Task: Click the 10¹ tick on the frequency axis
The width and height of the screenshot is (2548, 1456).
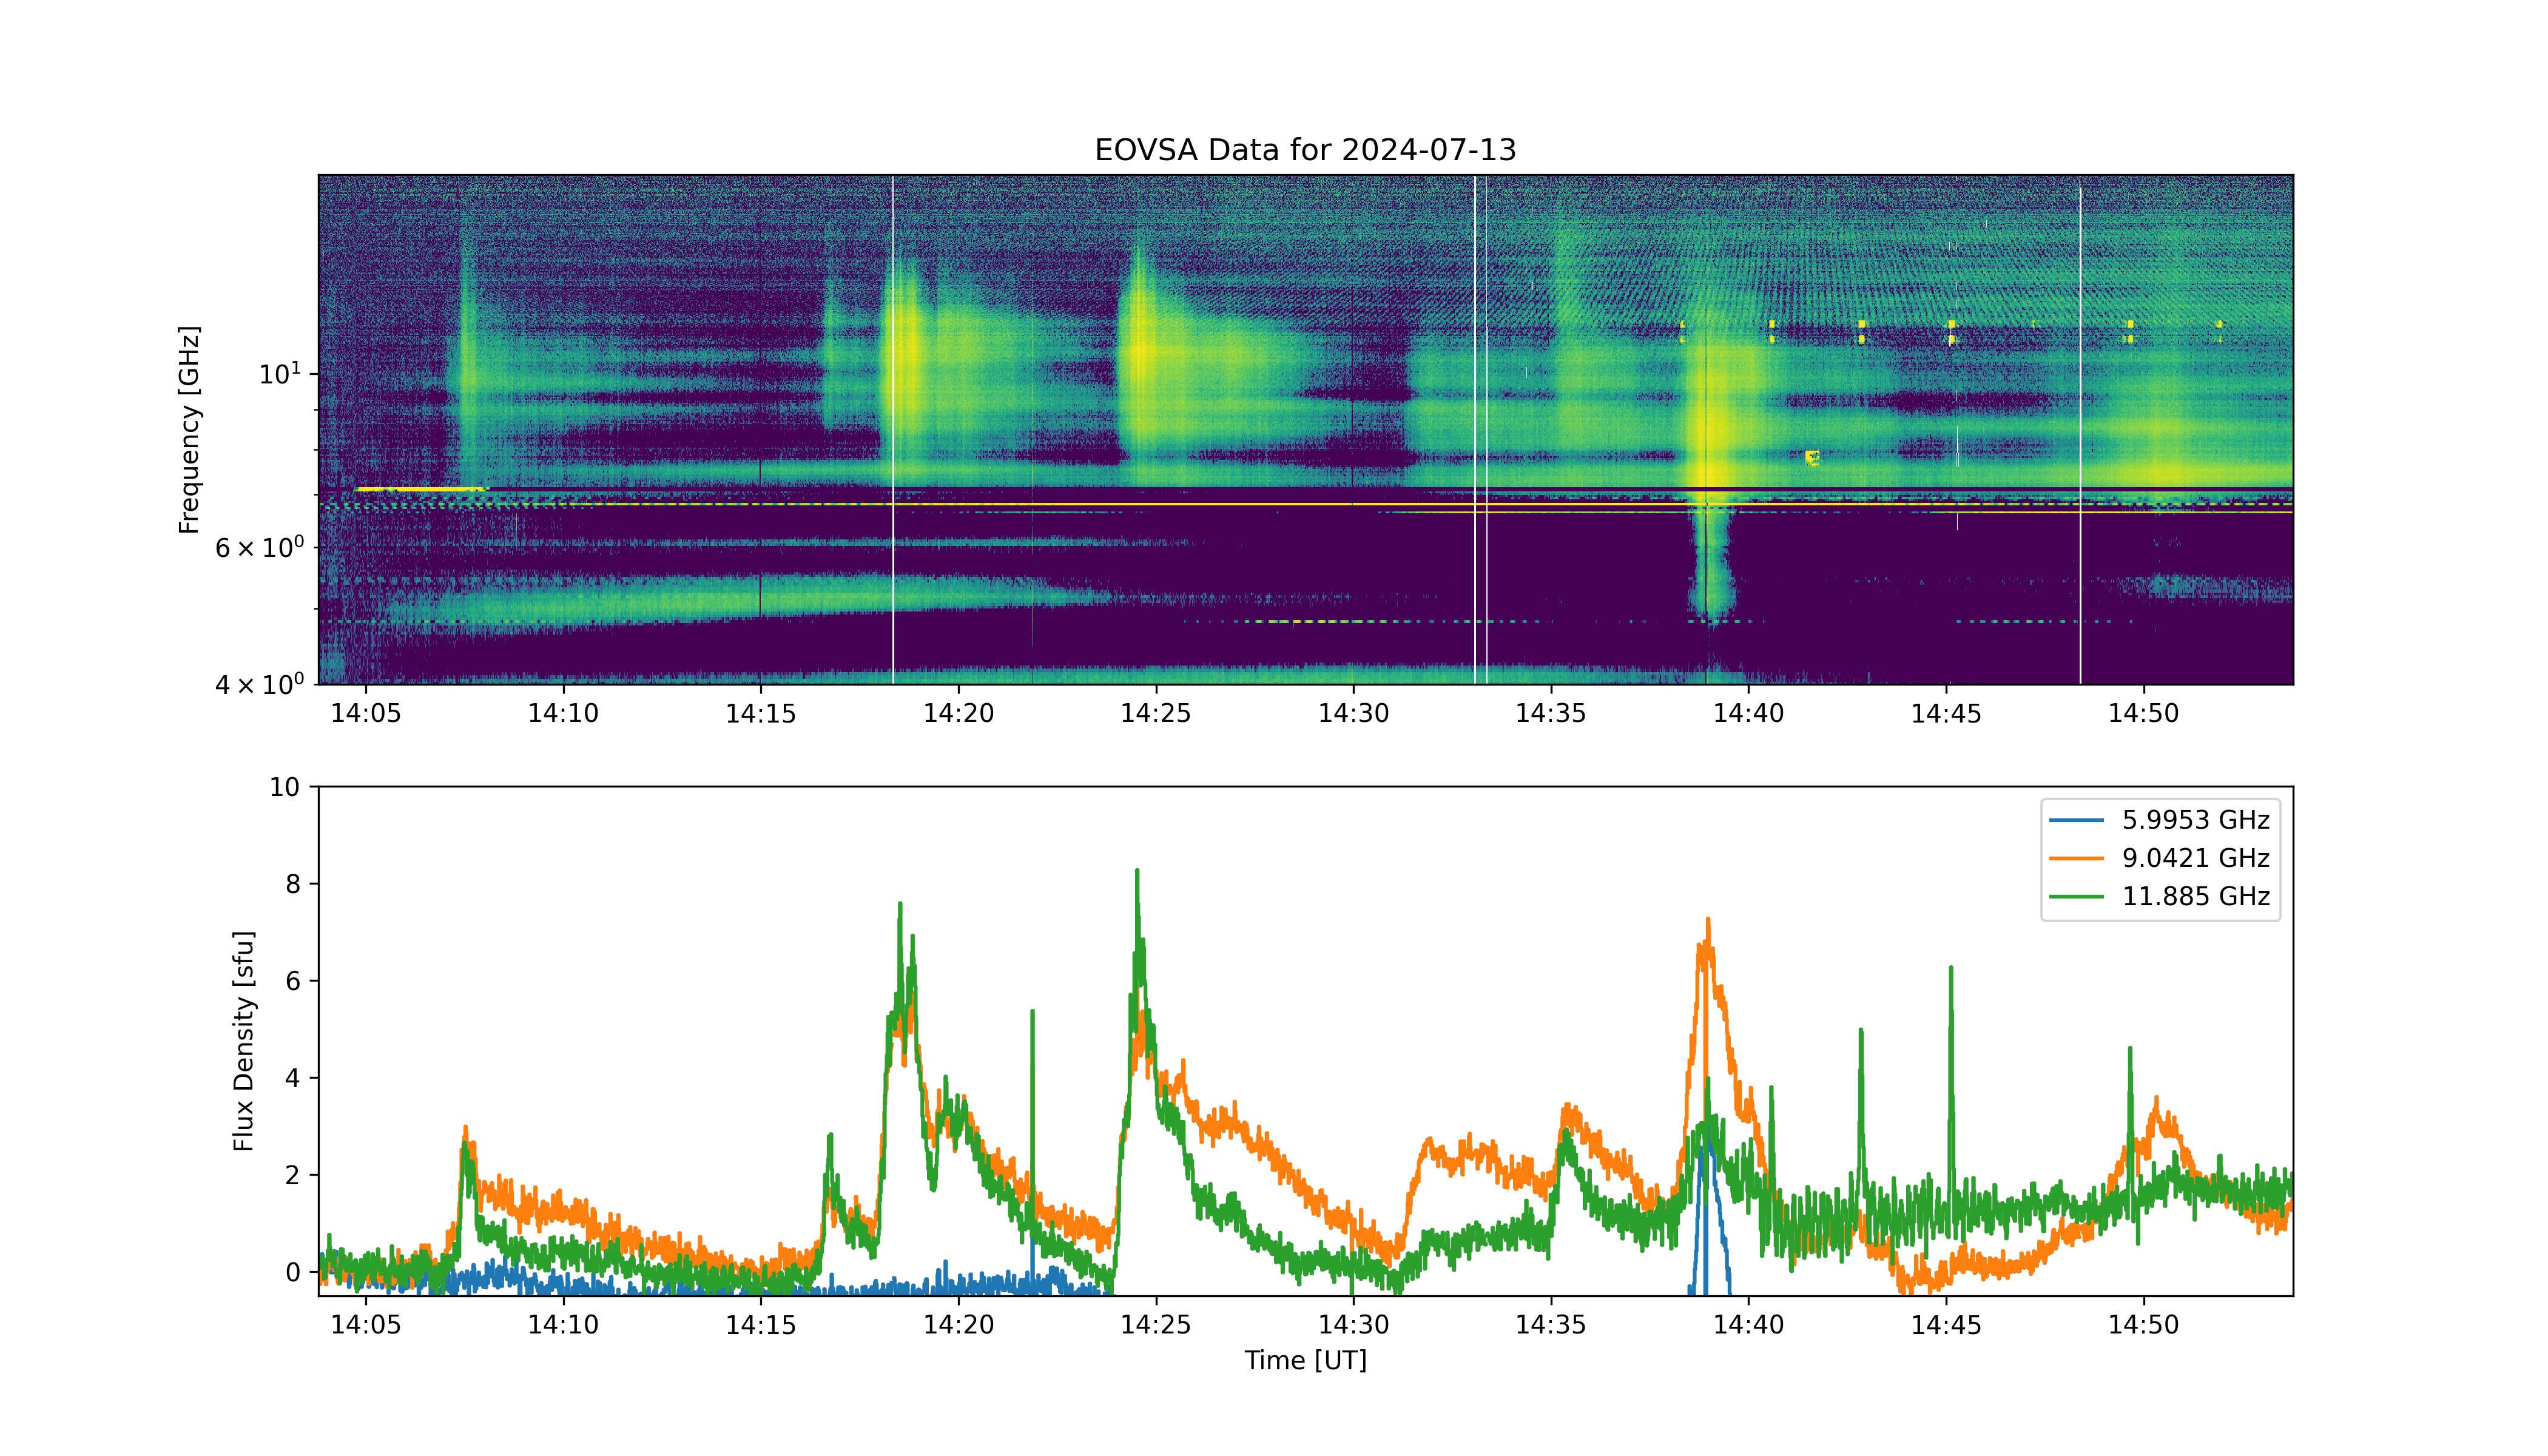Action: pos(279,373)
